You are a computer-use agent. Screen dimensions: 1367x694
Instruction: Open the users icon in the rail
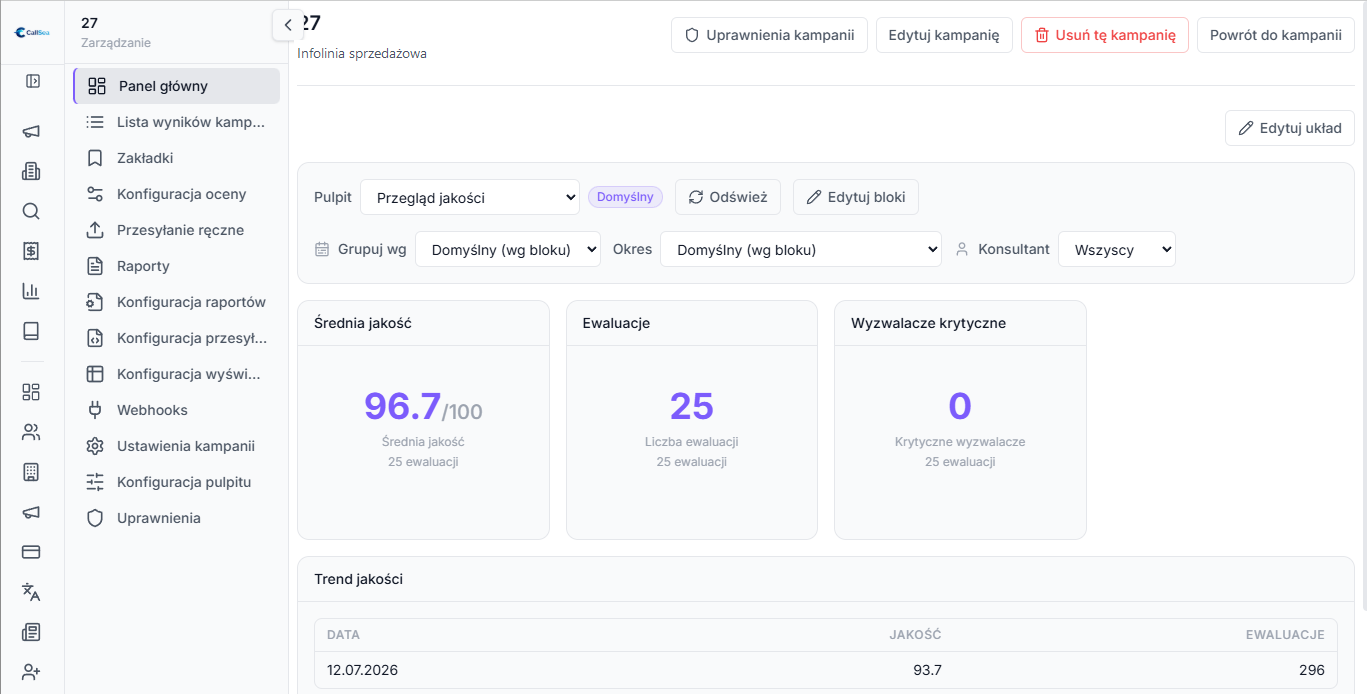(31, 432)
